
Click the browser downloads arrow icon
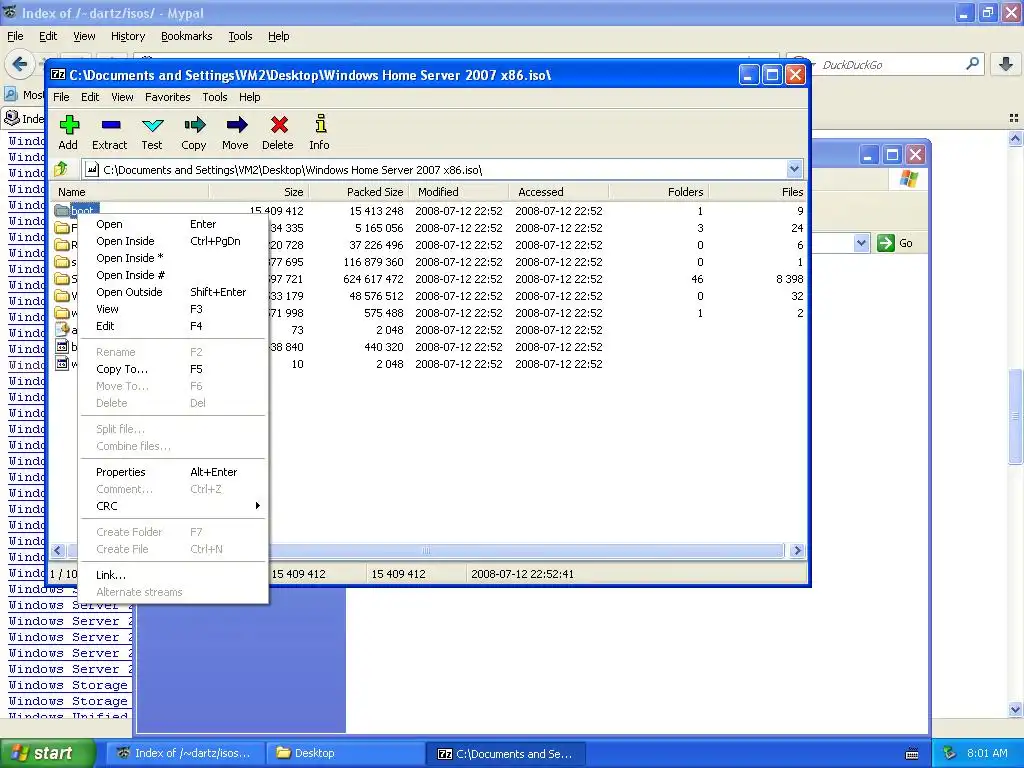point(1006,64)
